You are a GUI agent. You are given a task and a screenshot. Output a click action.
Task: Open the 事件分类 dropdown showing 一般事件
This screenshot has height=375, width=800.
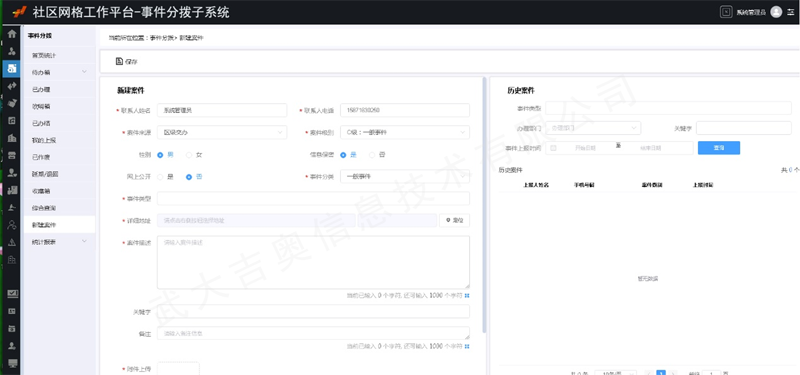405,177
